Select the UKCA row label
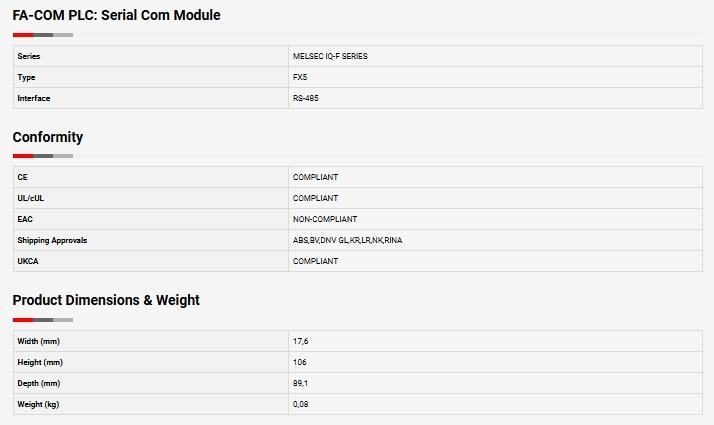 [28, 261]
